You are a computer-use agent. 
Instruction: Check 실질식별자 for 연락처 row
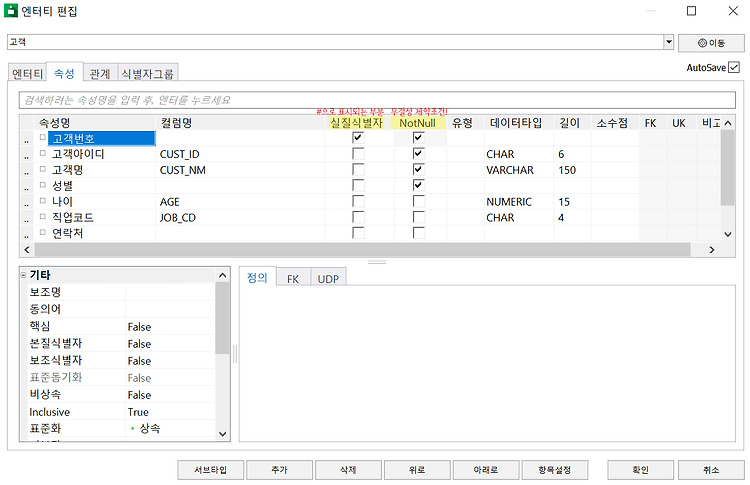pyautogui.click(x=358, y=232)
